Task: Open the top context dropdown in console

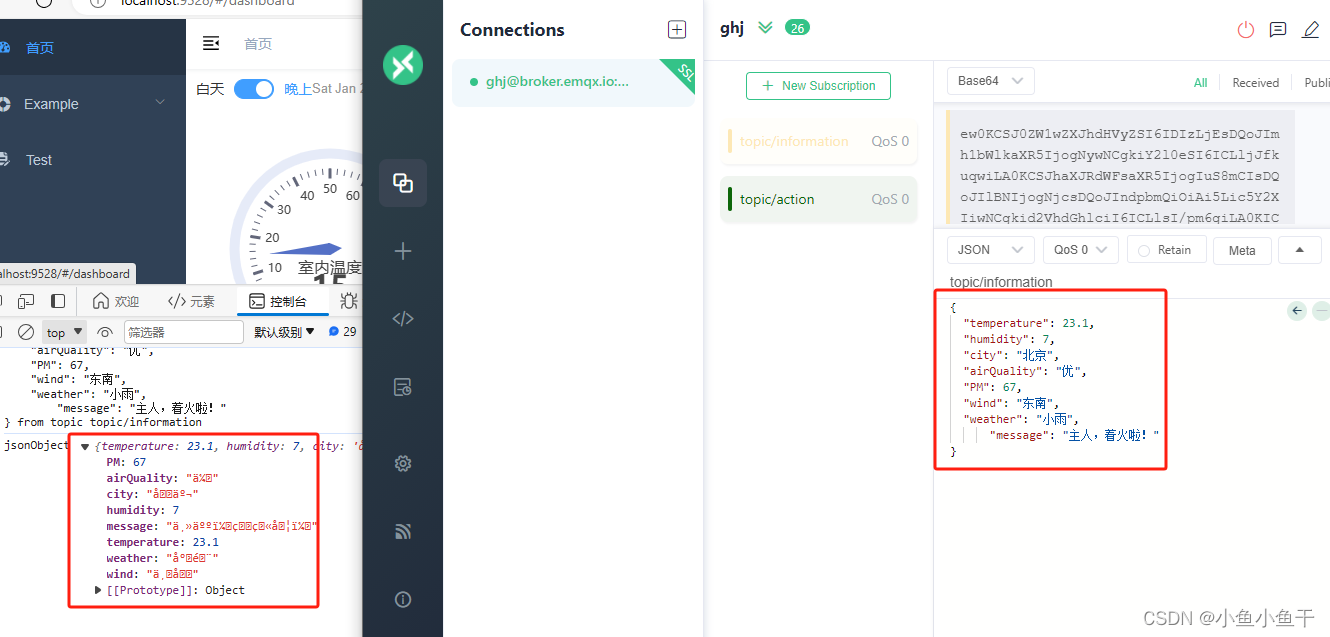Action: [x=65, y=332]
